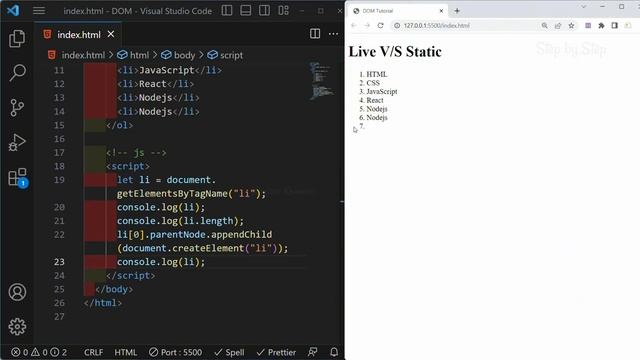The image size is (640, 360).
Task: Close the DOM Tutorial browser tab
Action: click(441, 11)
